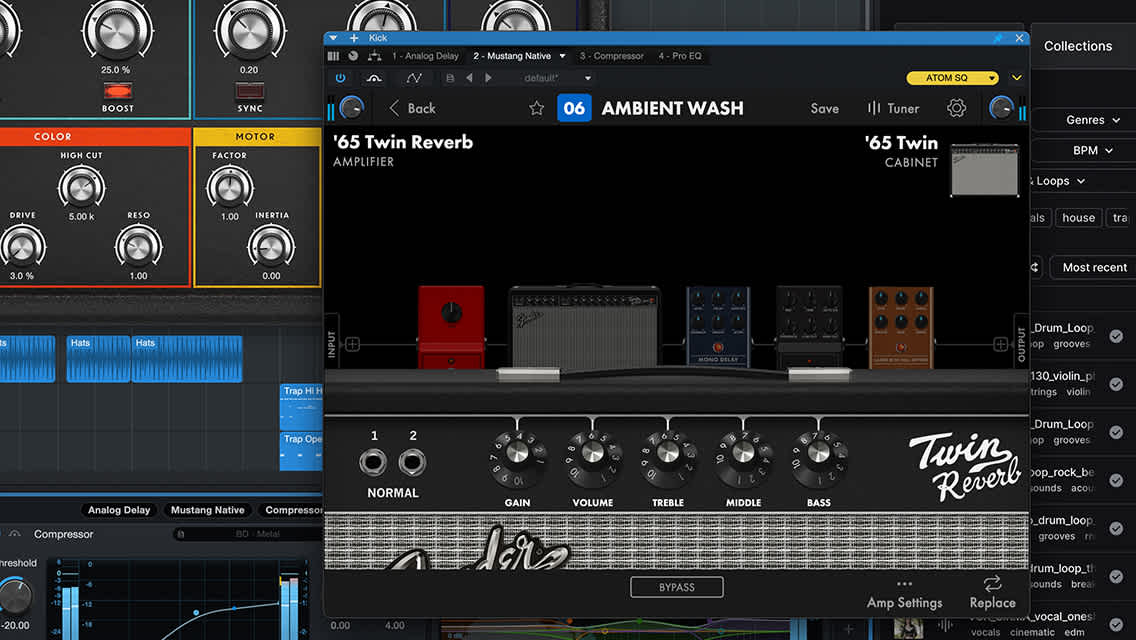Click the Replace amp button

(993, 593)
